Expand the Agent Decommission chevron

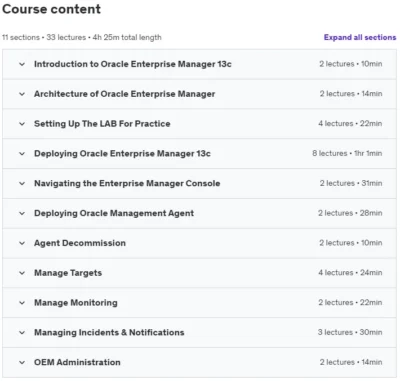22,243
